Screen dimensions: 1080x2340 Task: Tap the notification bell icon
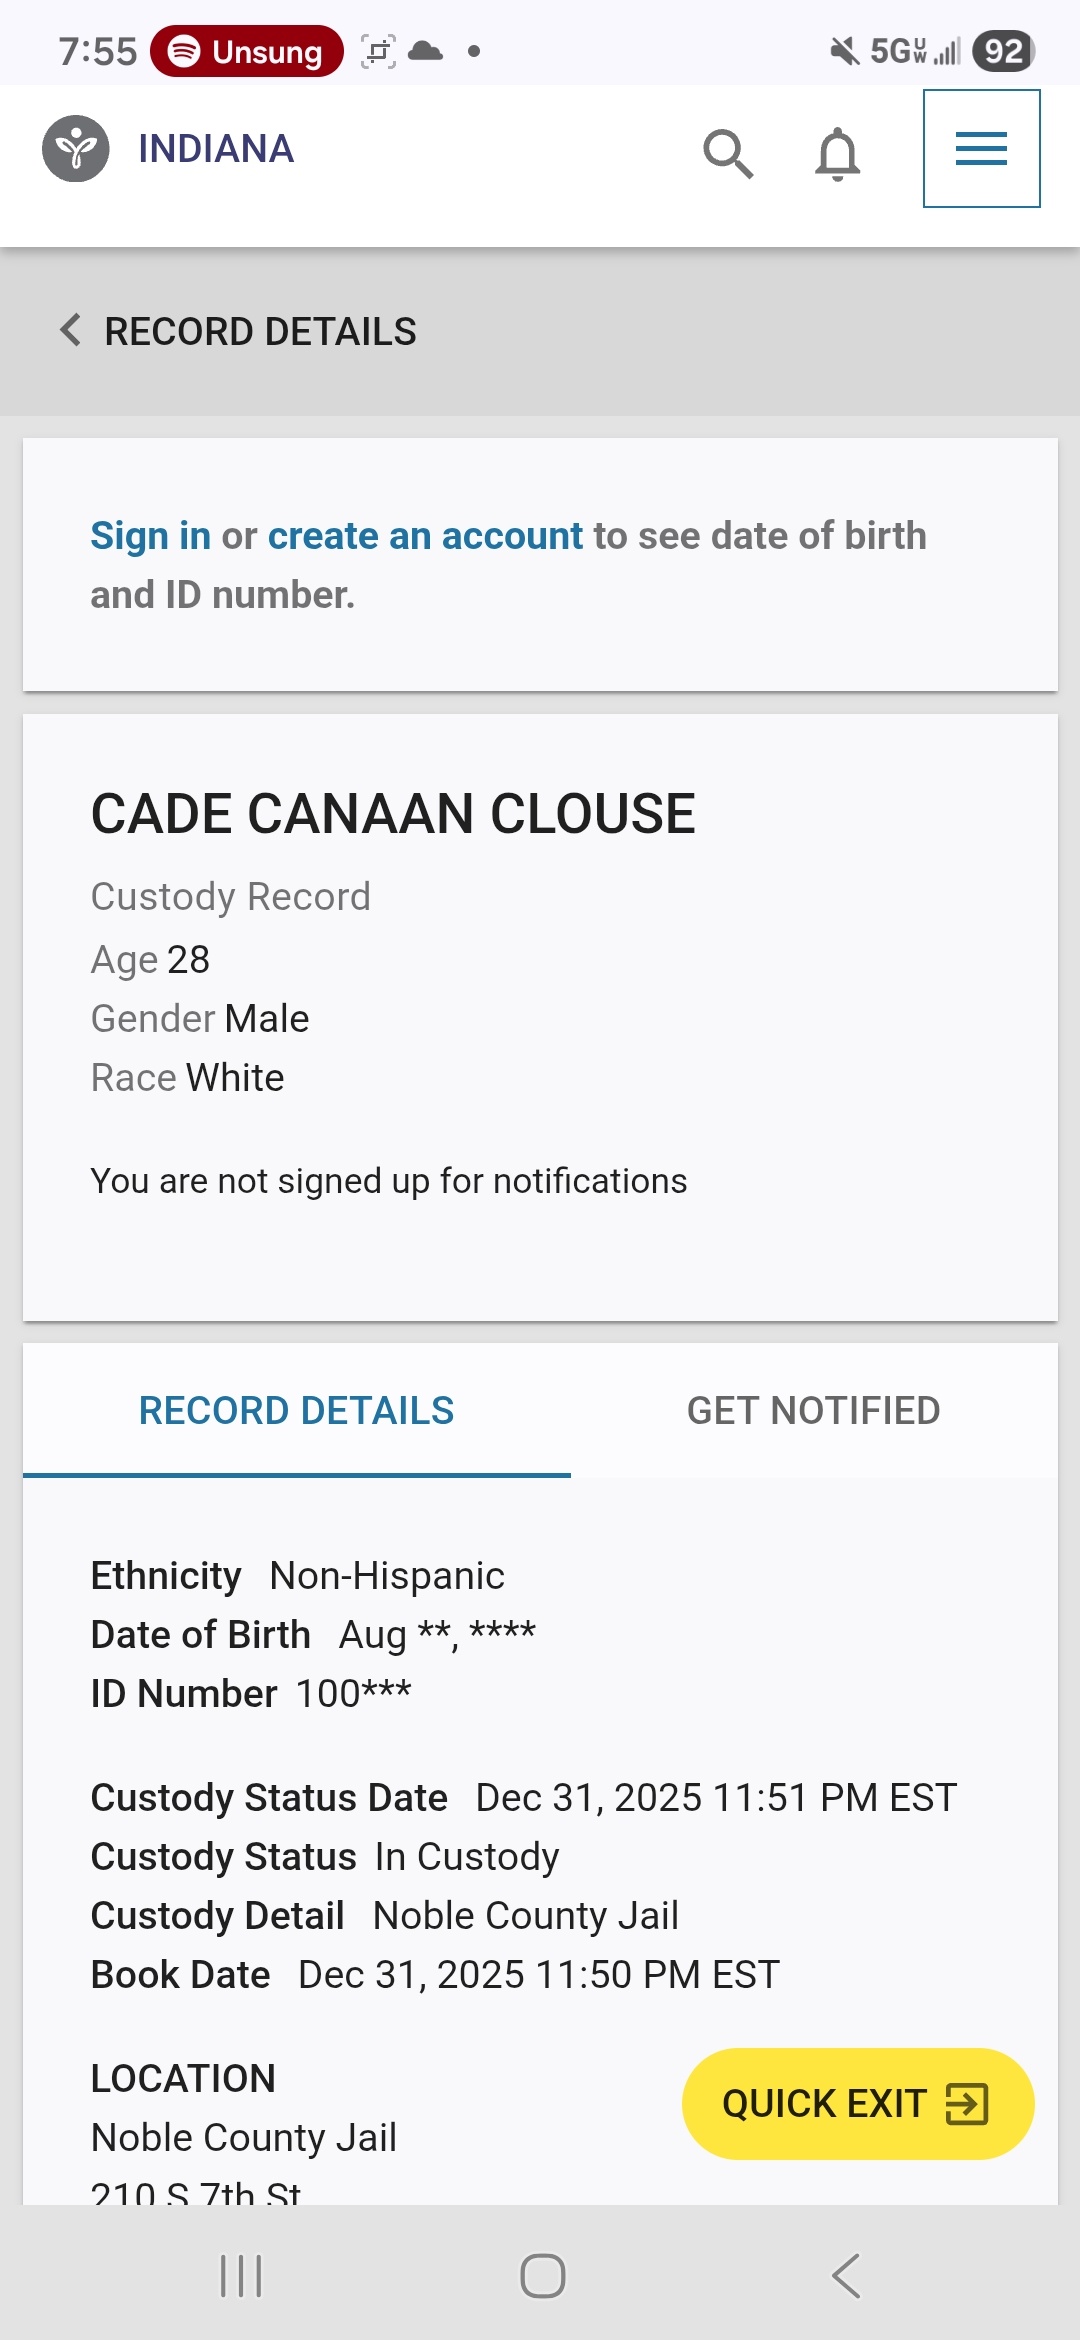838,153
